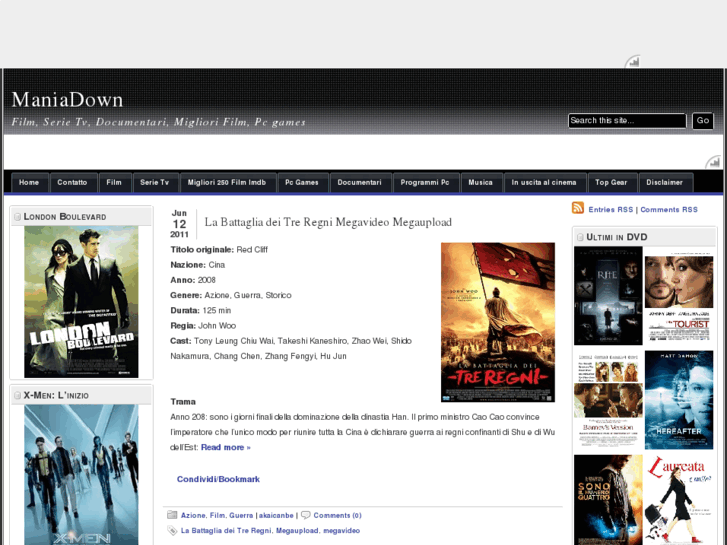The height and width of the screenshot is (545, 727).
Task: Collapse the London Boulevard widget toggle
Action: click(x=17, y=217)
